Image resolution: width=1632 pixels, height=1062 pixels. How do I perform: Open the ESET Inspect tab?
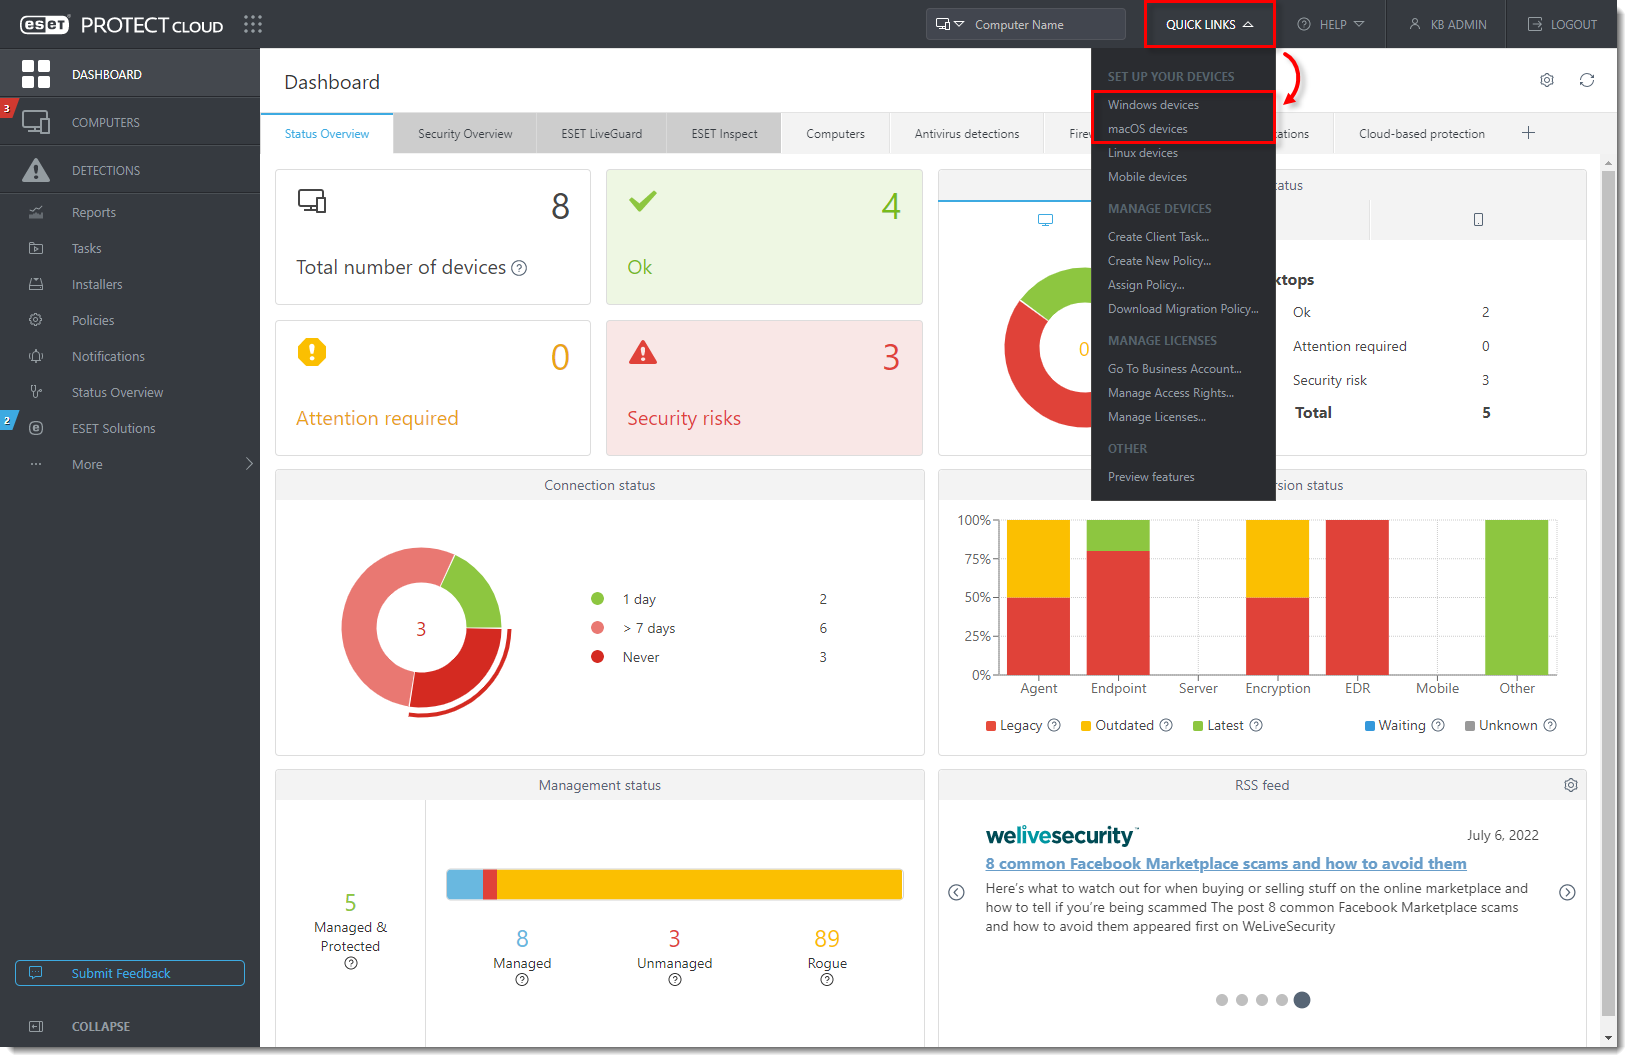724,134
